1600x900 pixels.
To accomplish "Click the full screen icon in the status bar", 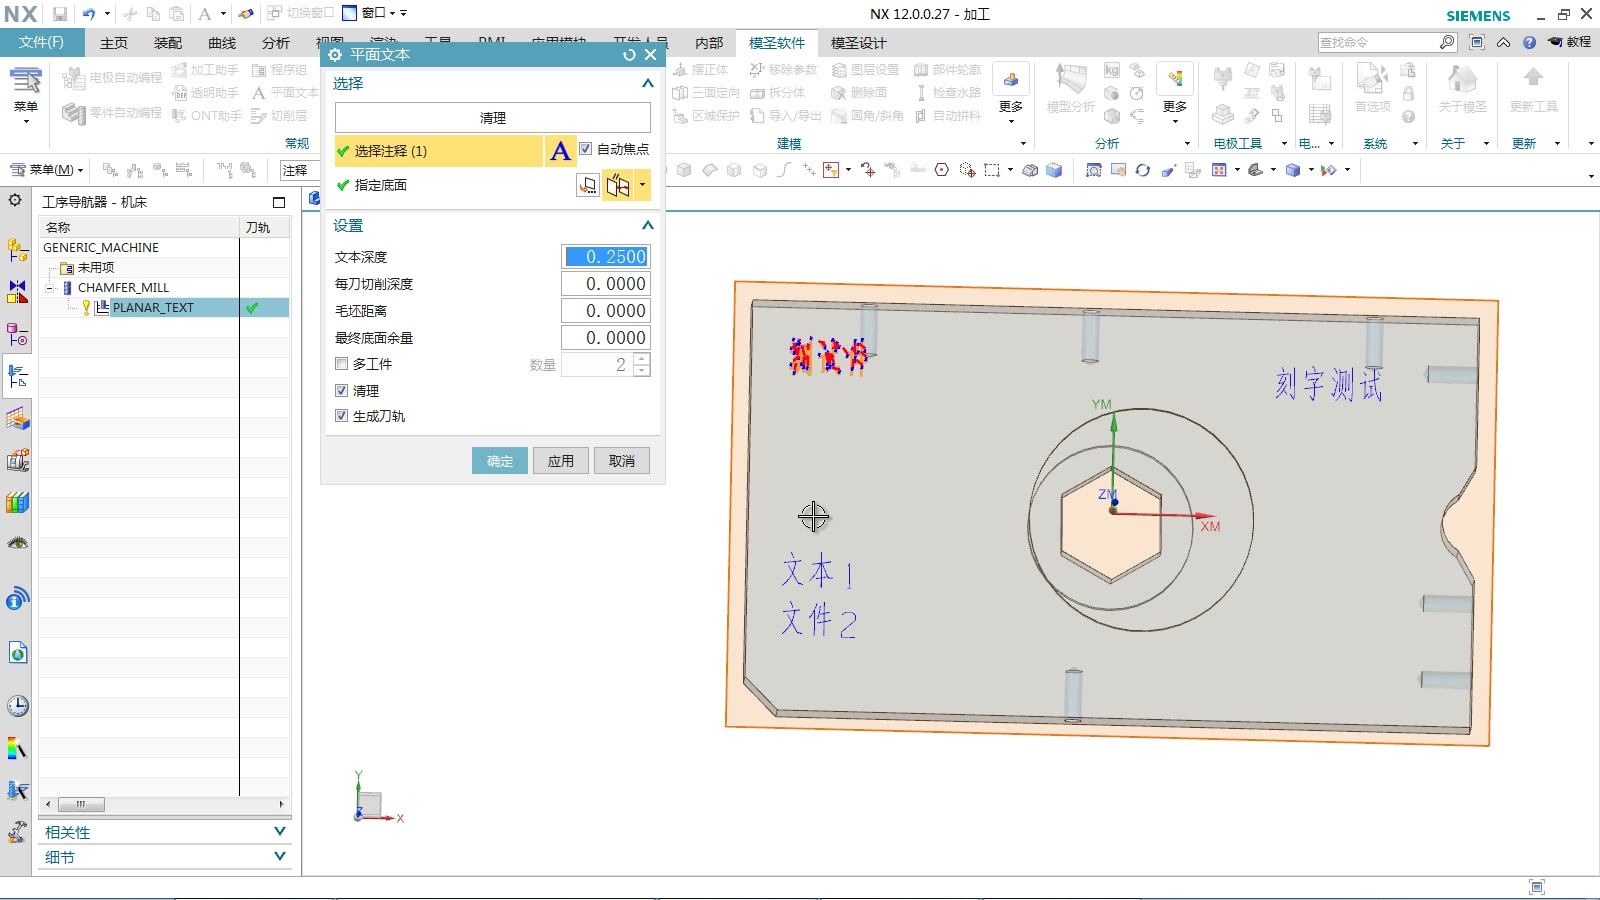I will click(x=1537, y=887).
